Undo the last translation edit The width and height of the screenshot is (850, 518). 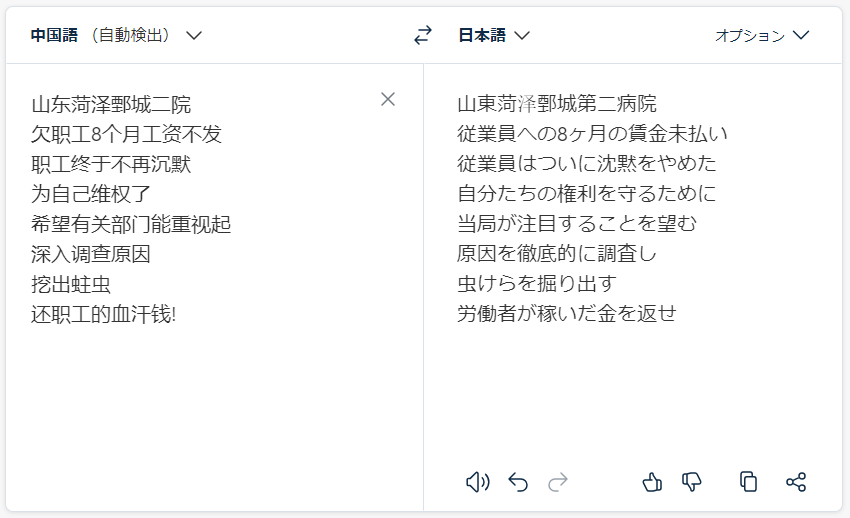[x=518, y=482]
